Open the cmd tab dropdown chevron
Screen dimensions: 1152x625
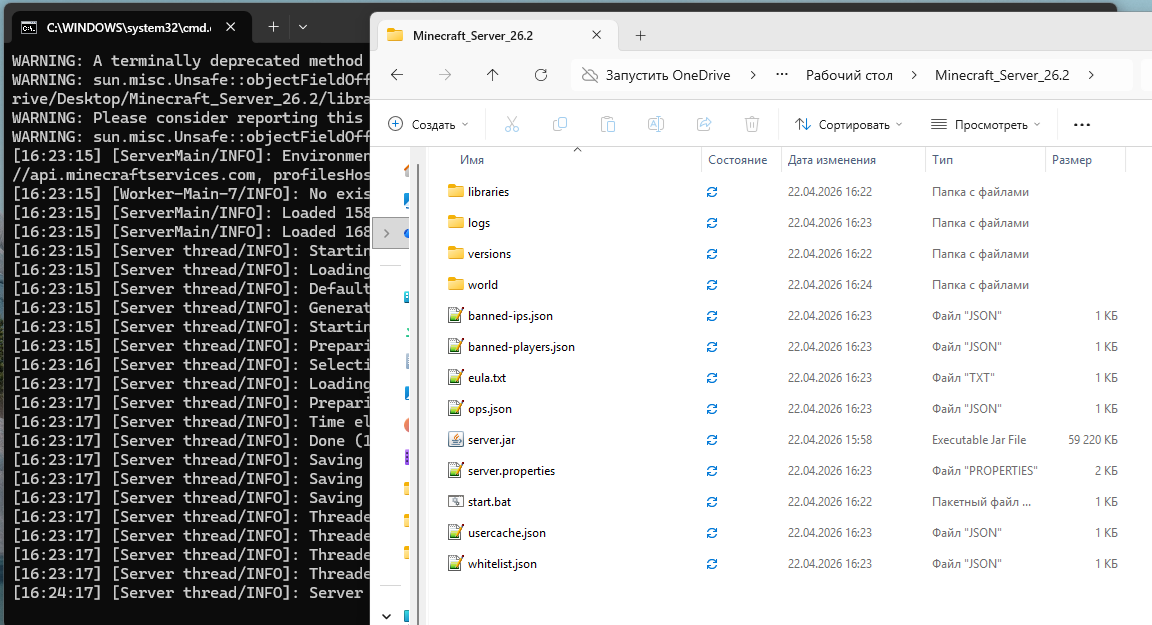(304, 27)
